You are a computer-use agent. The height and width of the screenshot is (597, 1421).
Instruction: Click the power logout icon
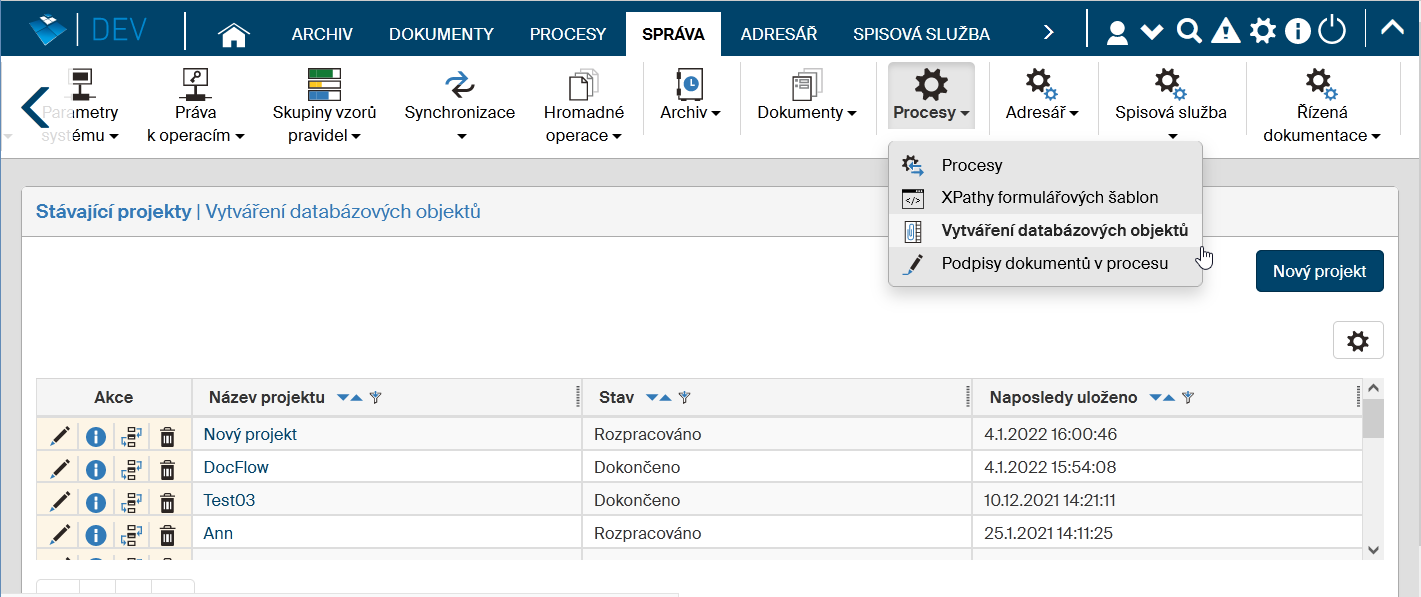(x=1332, y=32)
